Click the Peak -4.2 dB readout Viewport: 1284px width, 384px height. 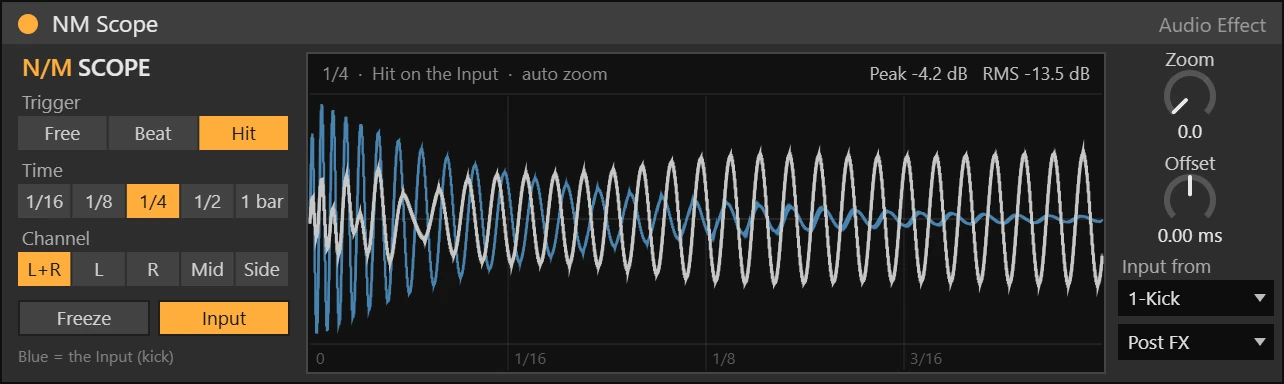[919, 74]
